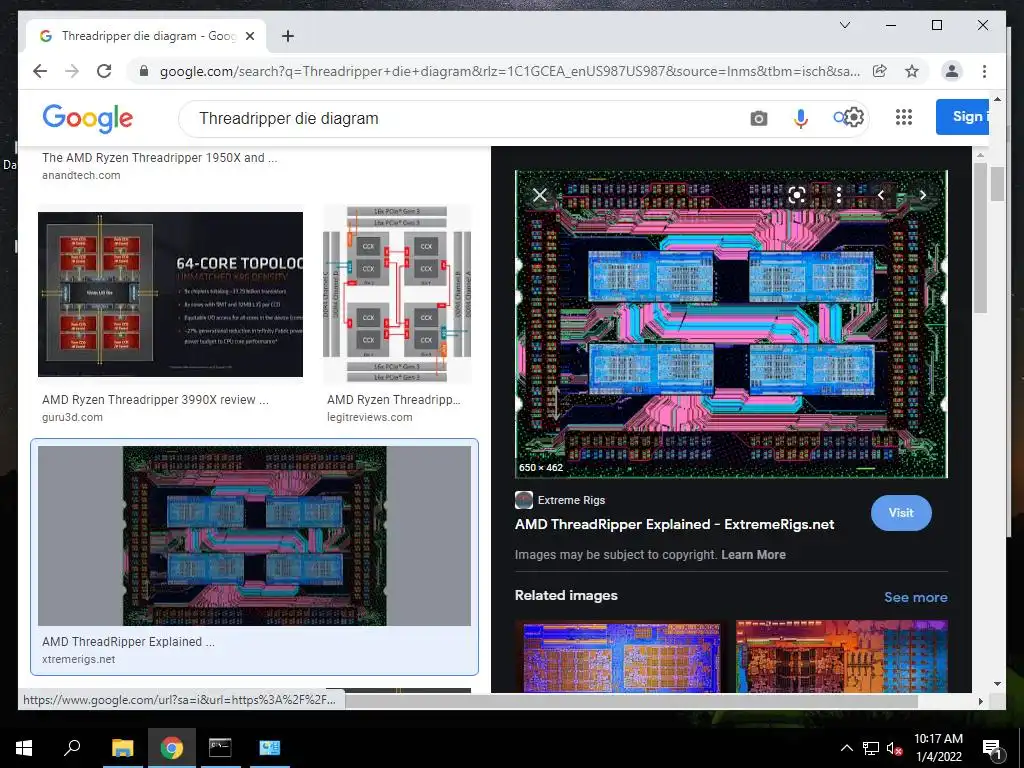
Task: Click the Chrome taskbar icon
Action: click(171, 748)
